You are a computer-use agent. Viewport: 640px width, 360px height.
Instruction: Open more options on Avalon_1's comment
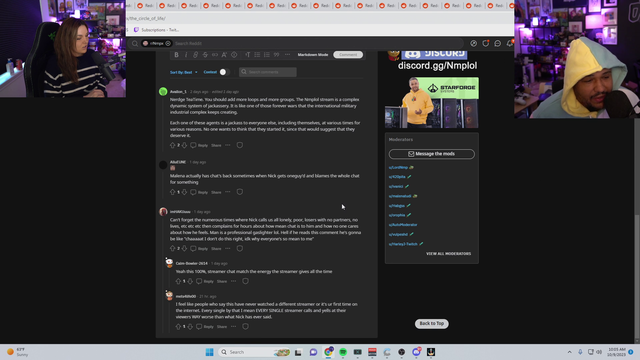click(x=228, y=145)
